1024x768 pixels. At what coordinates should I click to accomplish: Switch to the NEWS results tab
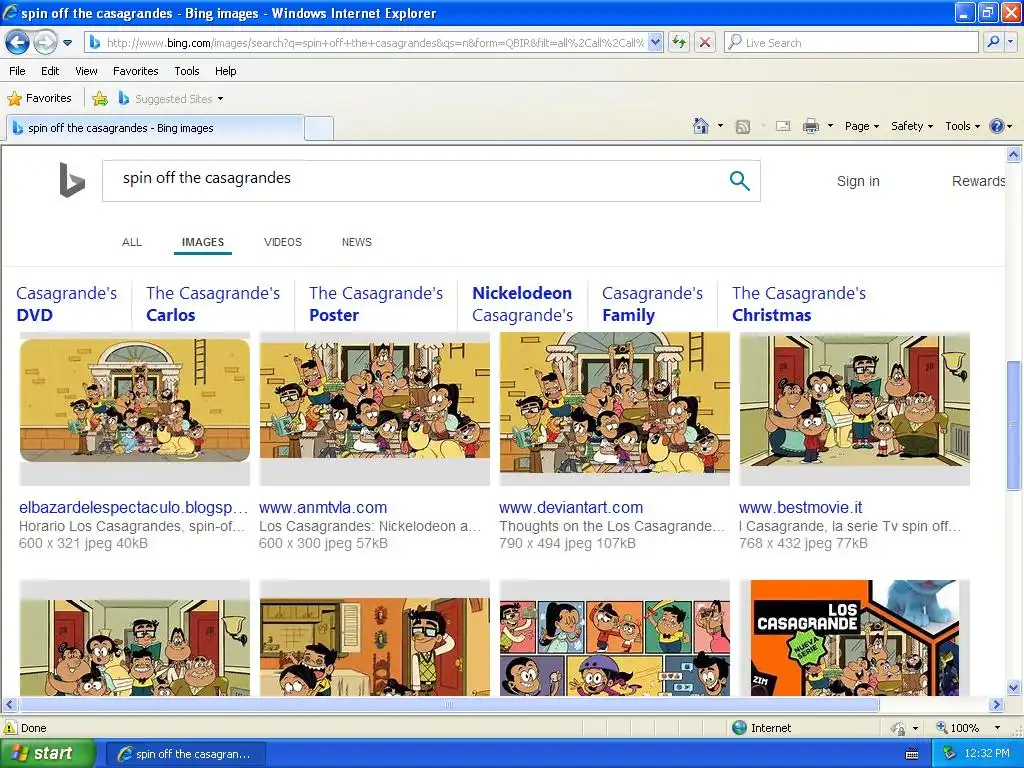pos(357,242)
